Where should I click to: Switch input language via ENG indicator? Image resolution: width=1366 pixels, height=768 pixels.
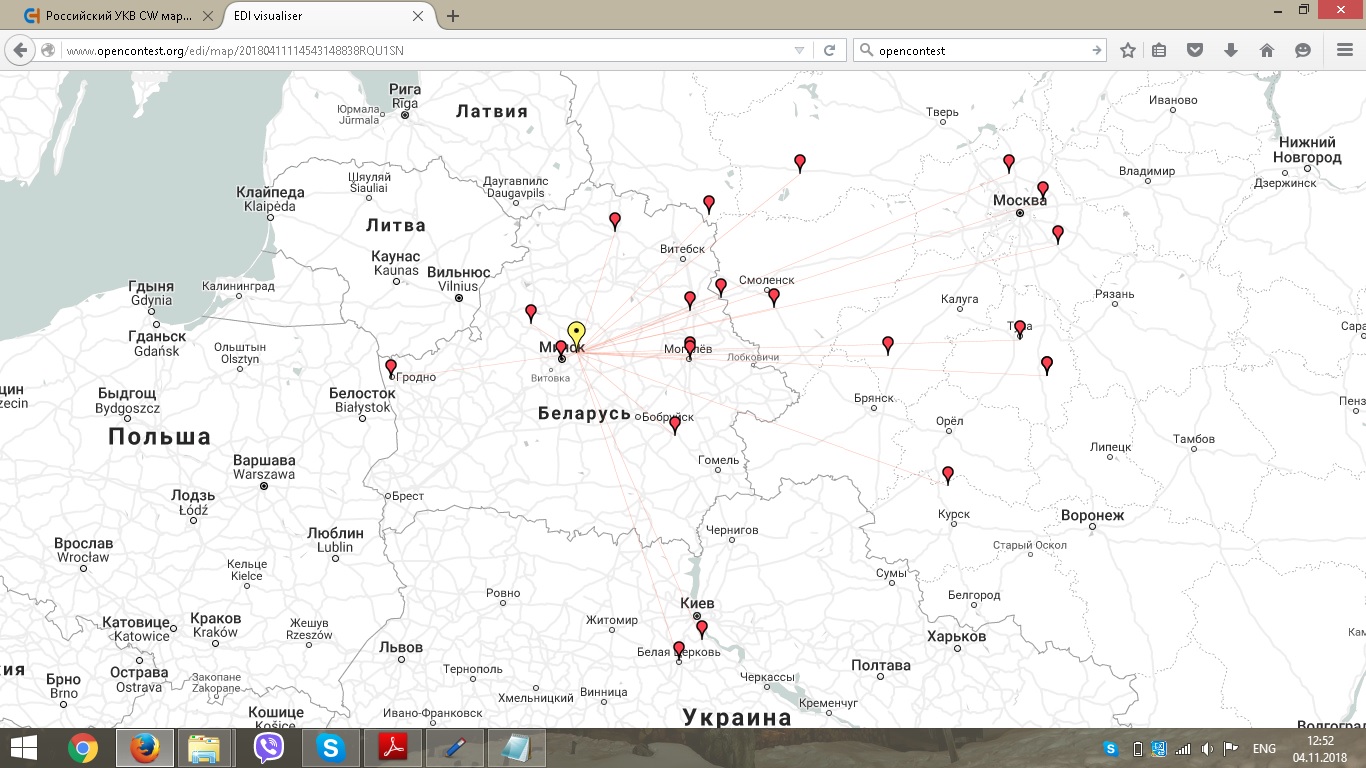point(1263,748)
